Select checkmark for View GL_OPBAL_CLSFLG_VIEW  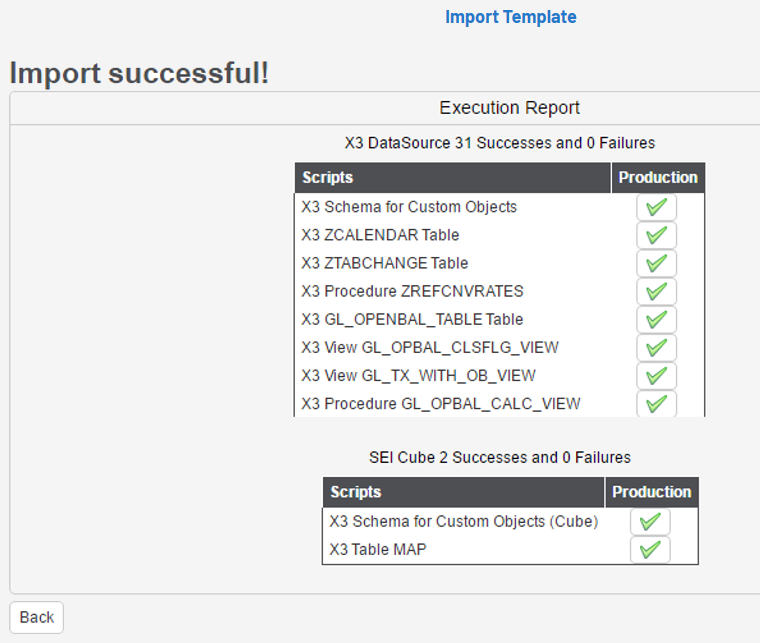click(x=656, y=347)
